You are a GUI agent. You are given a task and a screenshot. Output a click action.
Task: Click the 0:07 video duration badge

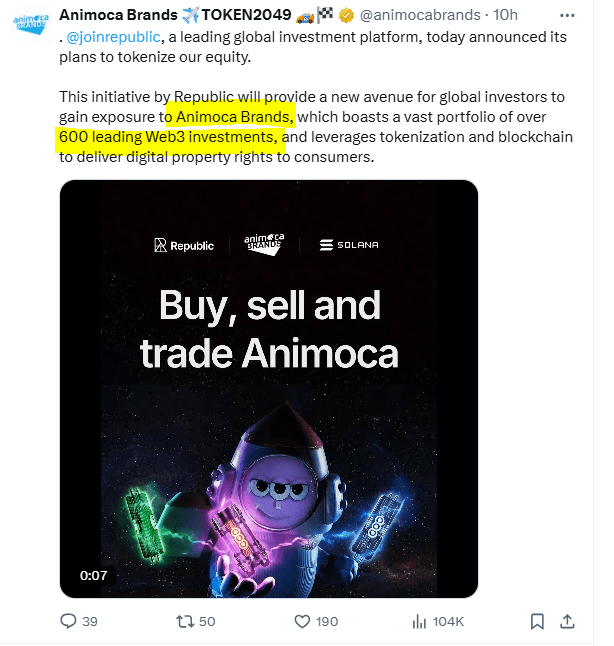[94, 575]
